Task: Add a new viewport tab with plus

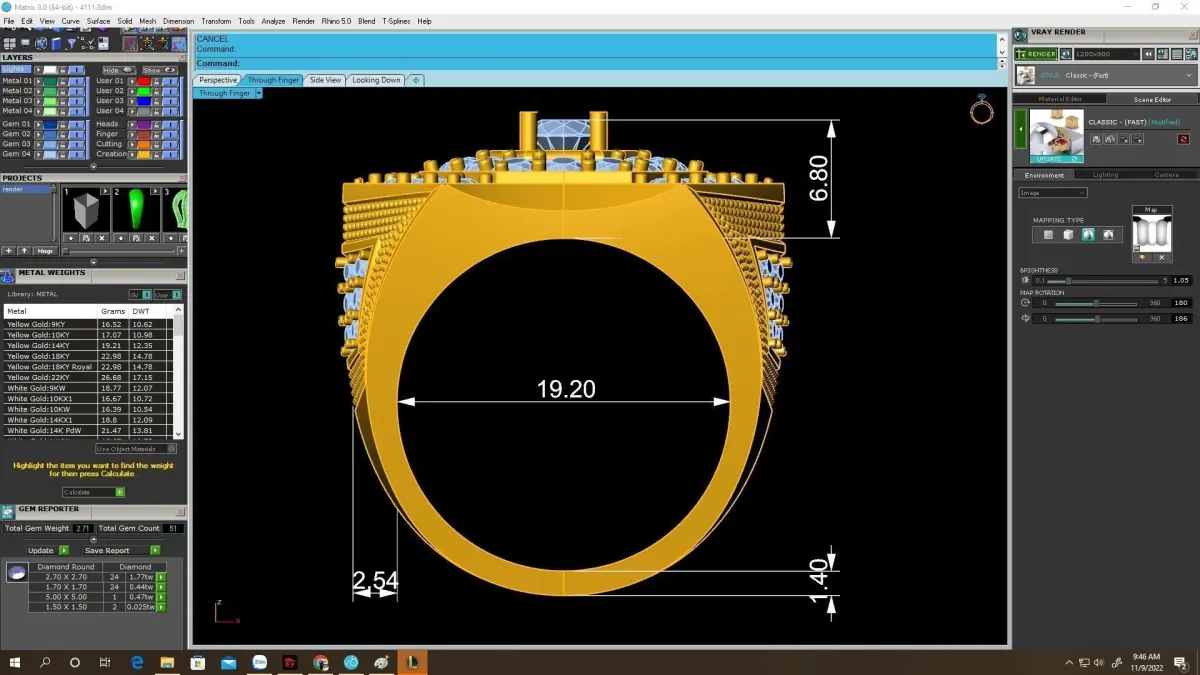Action: 415,80
